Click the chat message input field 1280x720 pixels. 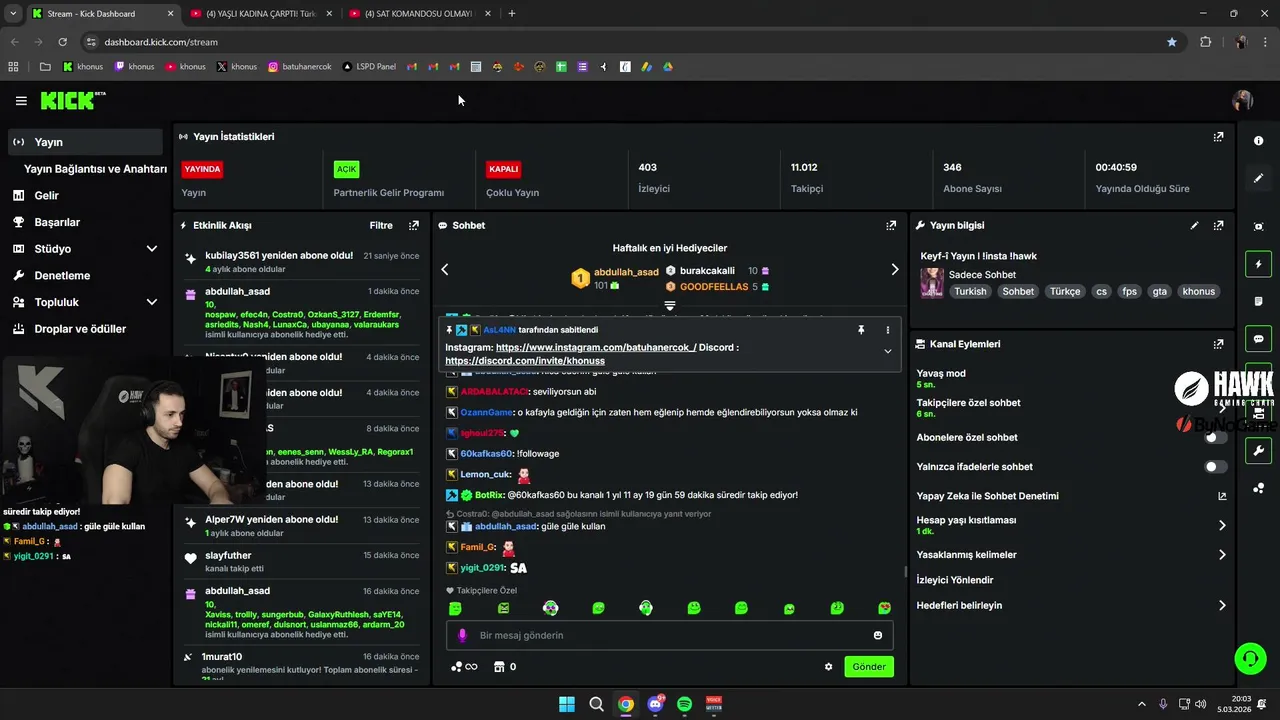coord(670,635)
